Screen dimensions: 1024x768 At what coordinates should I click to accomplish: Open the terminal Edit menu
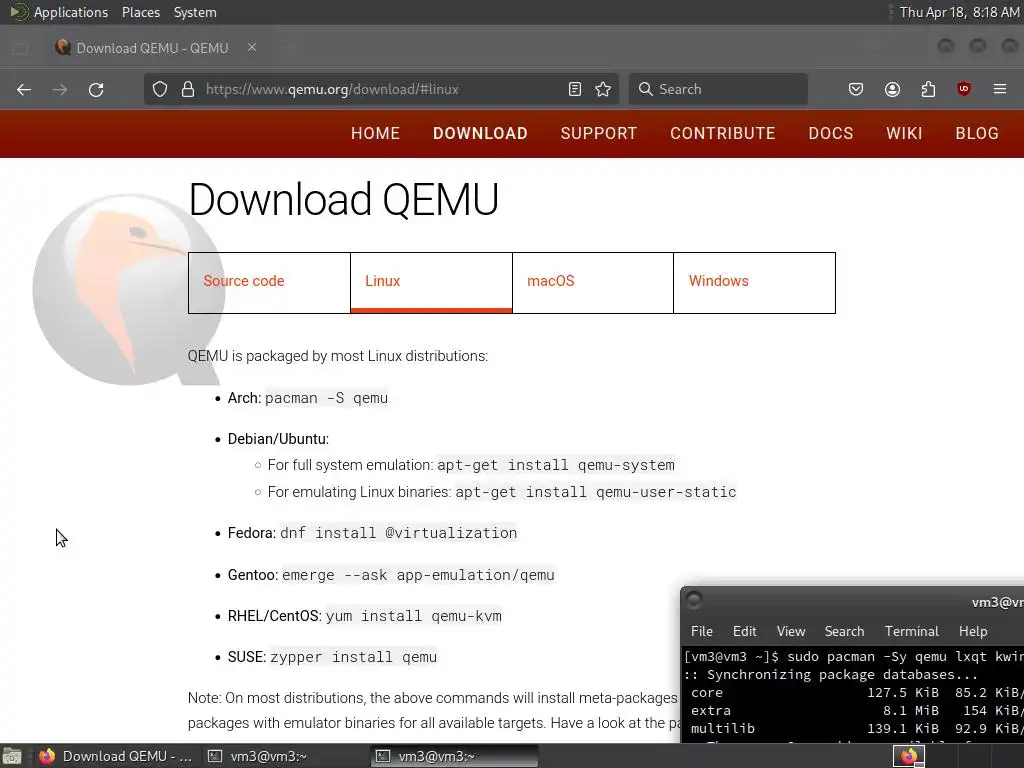click(x=744, y=632)
